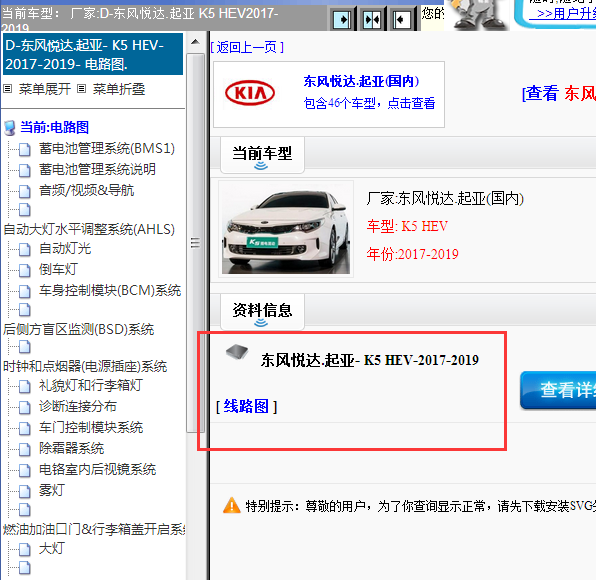This screenshot has width=596, height=580.
Task: Click the 当前:电路图 root node icon
Action: 10,128
